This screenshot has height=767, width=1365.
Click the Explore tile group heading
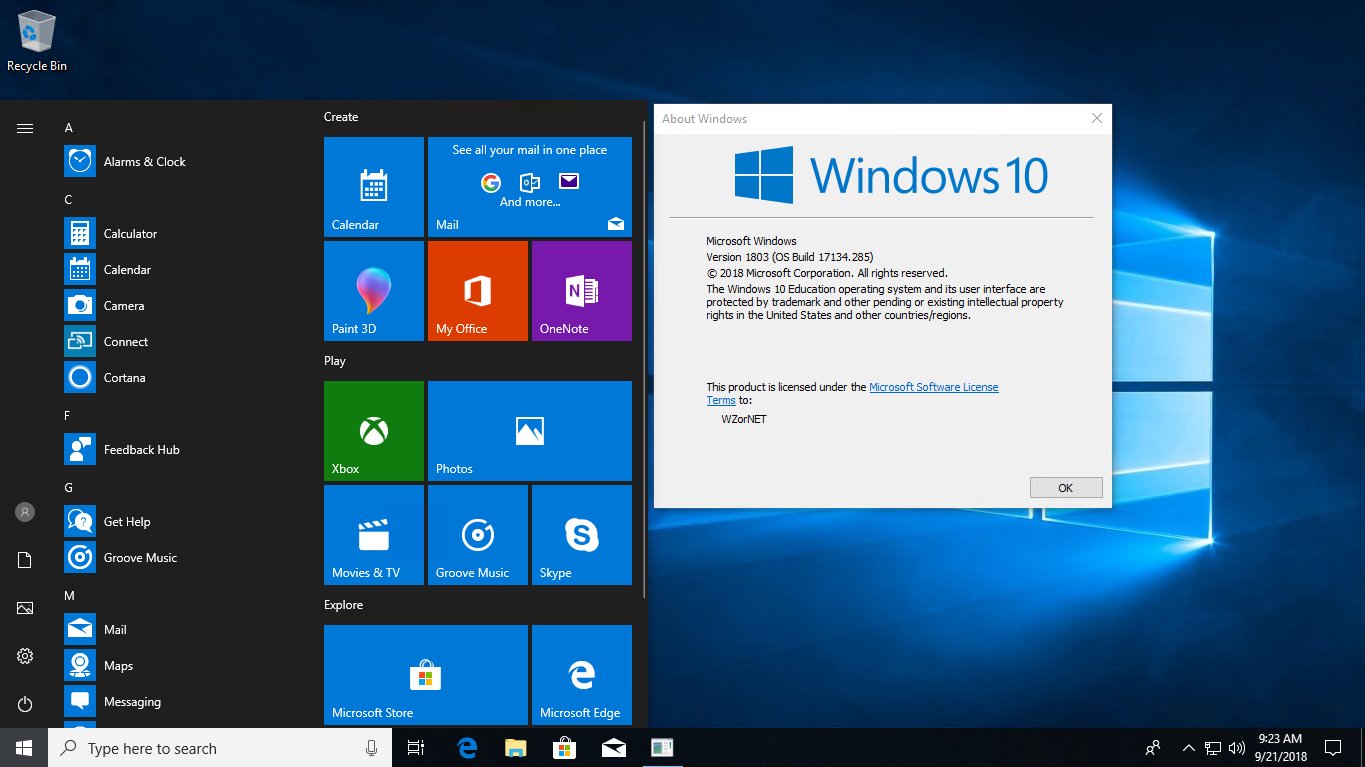(x=344, y=605)
